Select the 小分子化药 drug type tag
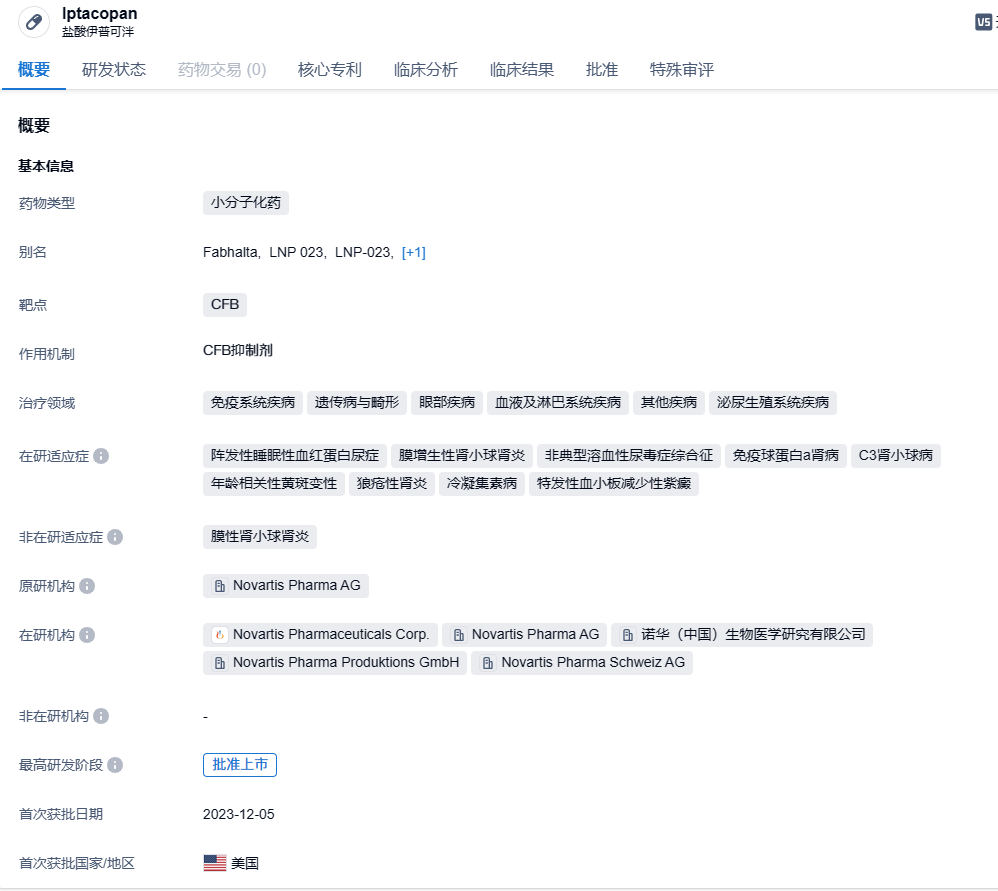The image size is (998, 891). (246, 203)
